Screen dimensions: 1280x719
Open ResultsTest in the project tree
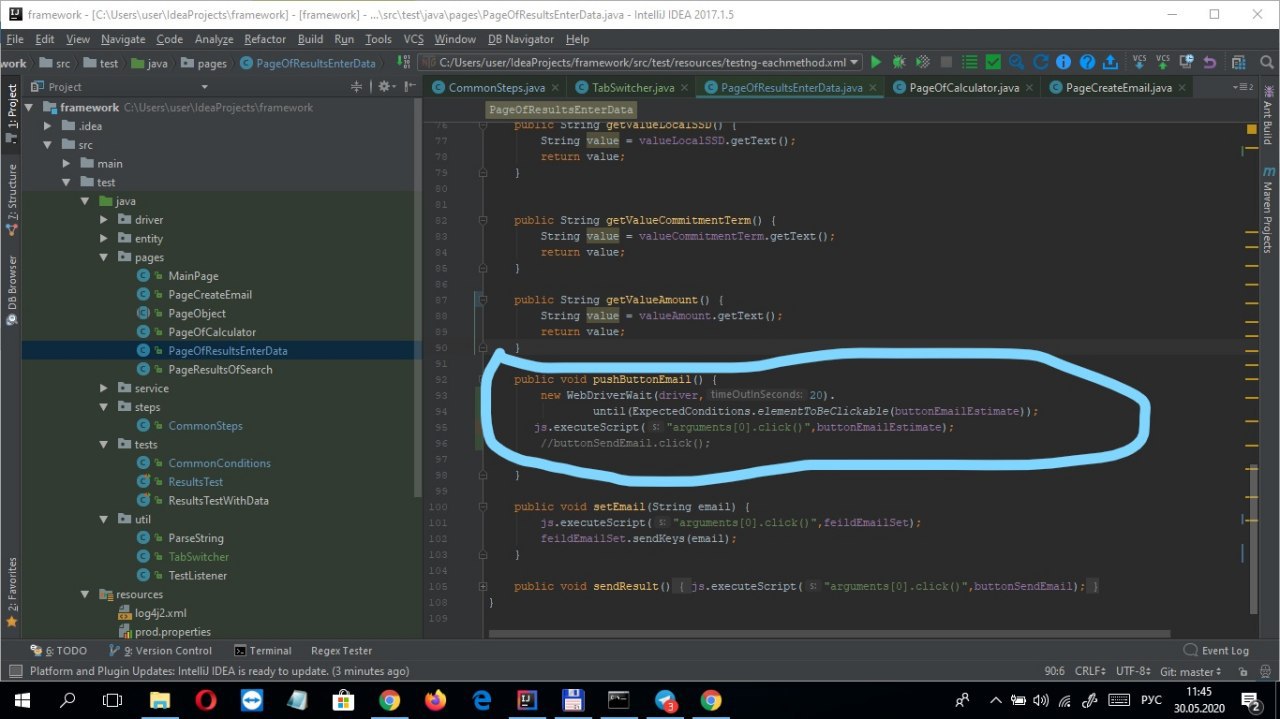pyautogui.click(x=195, y=482)
